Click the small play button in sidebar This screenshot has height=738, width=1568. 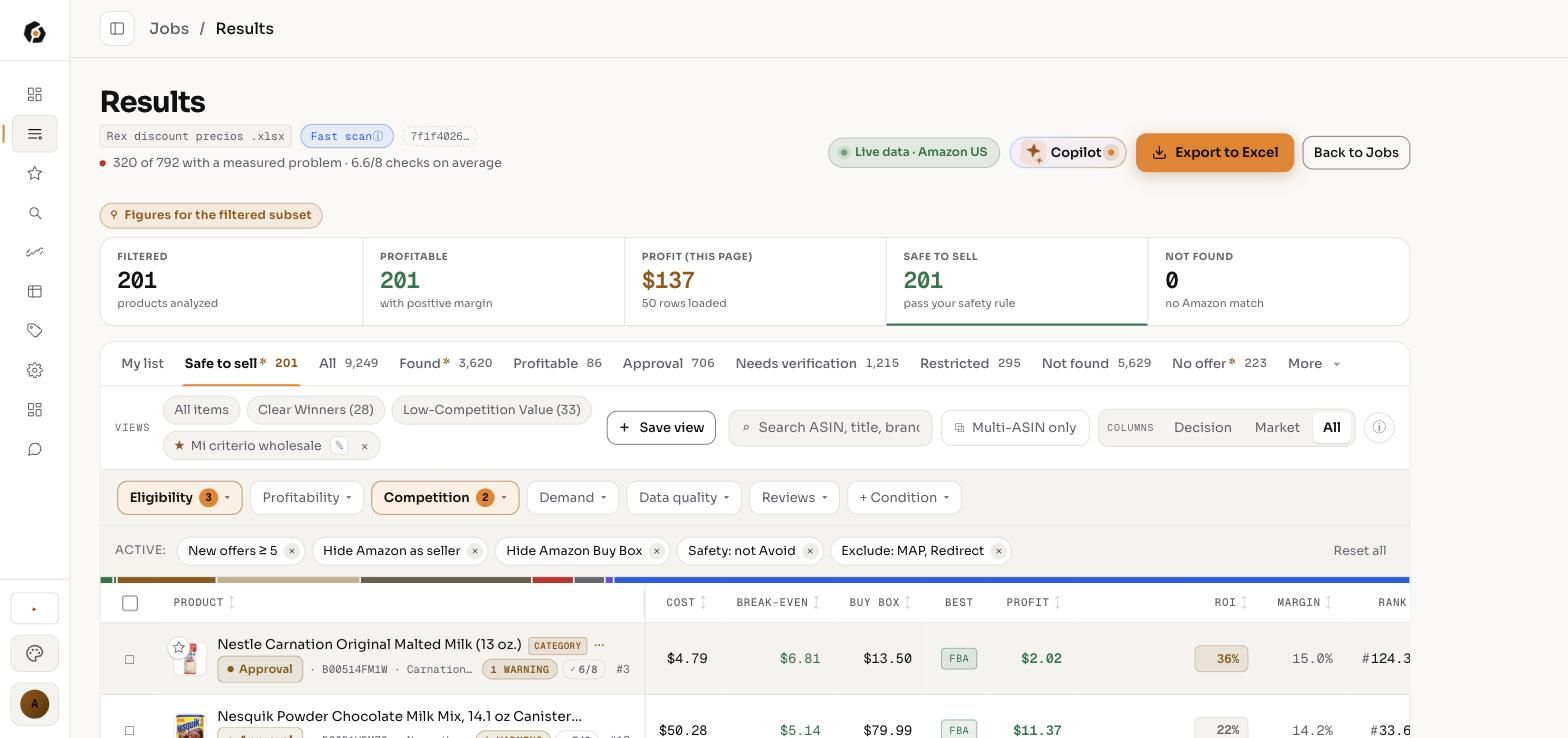[35, 608]
